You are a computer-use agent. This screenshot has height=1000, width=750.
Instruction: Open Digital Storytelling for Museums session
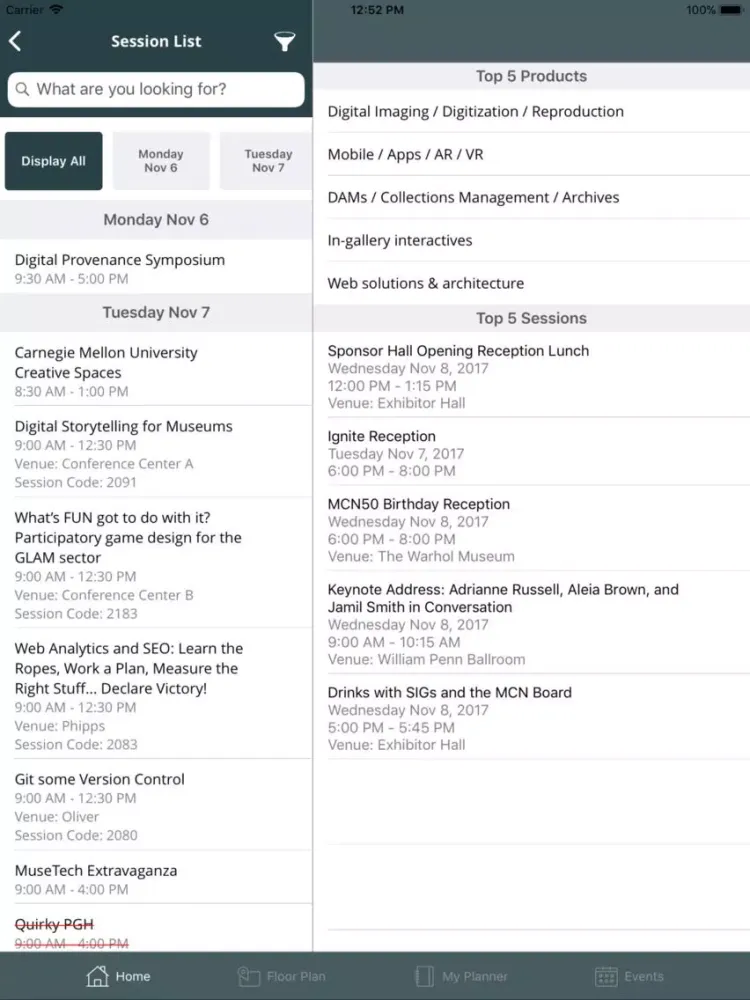[x=156, y=452]
